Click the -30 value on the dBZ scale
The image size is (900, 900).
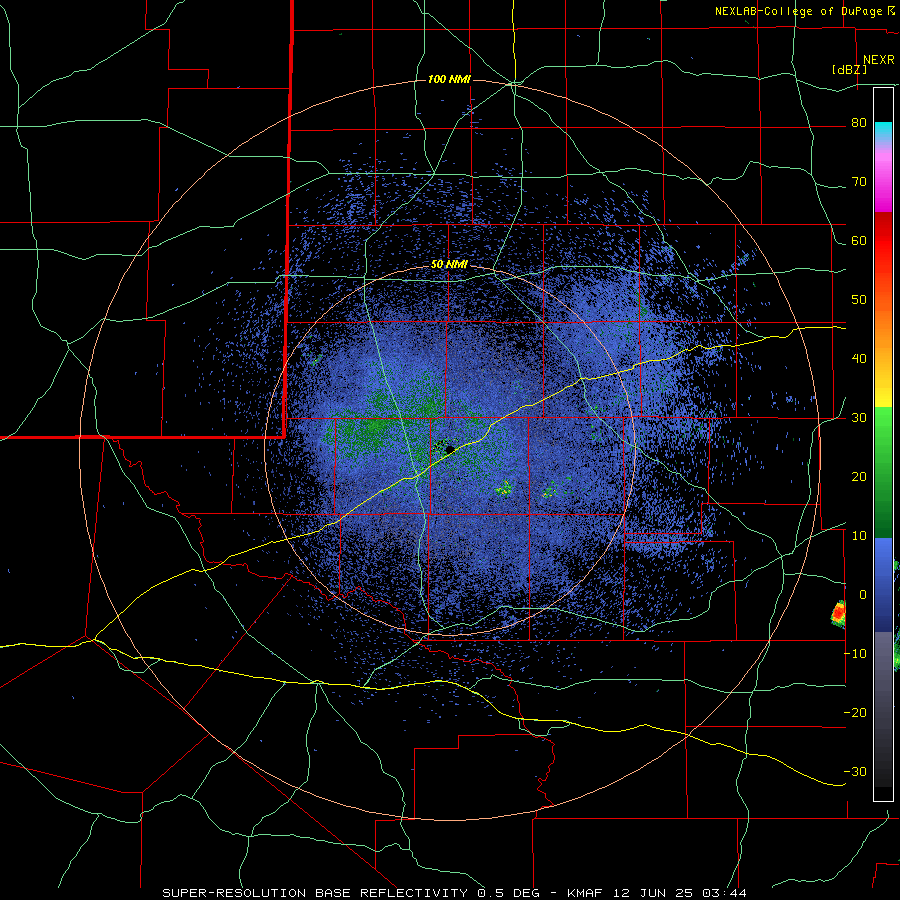855,771
